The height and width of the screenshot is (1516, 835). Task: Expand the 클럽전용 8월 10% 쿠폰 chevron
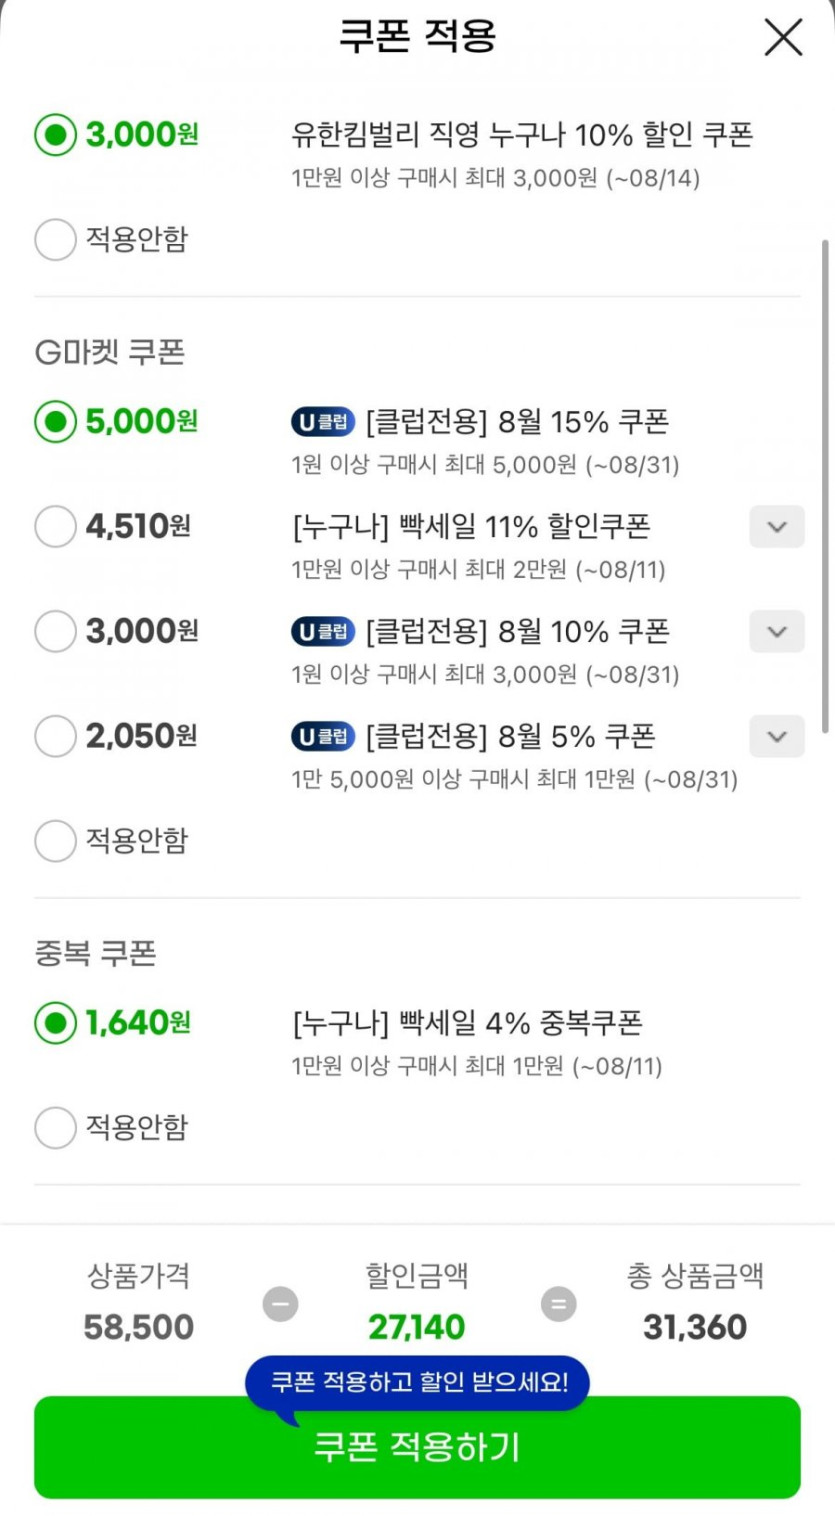click(777, 632)
